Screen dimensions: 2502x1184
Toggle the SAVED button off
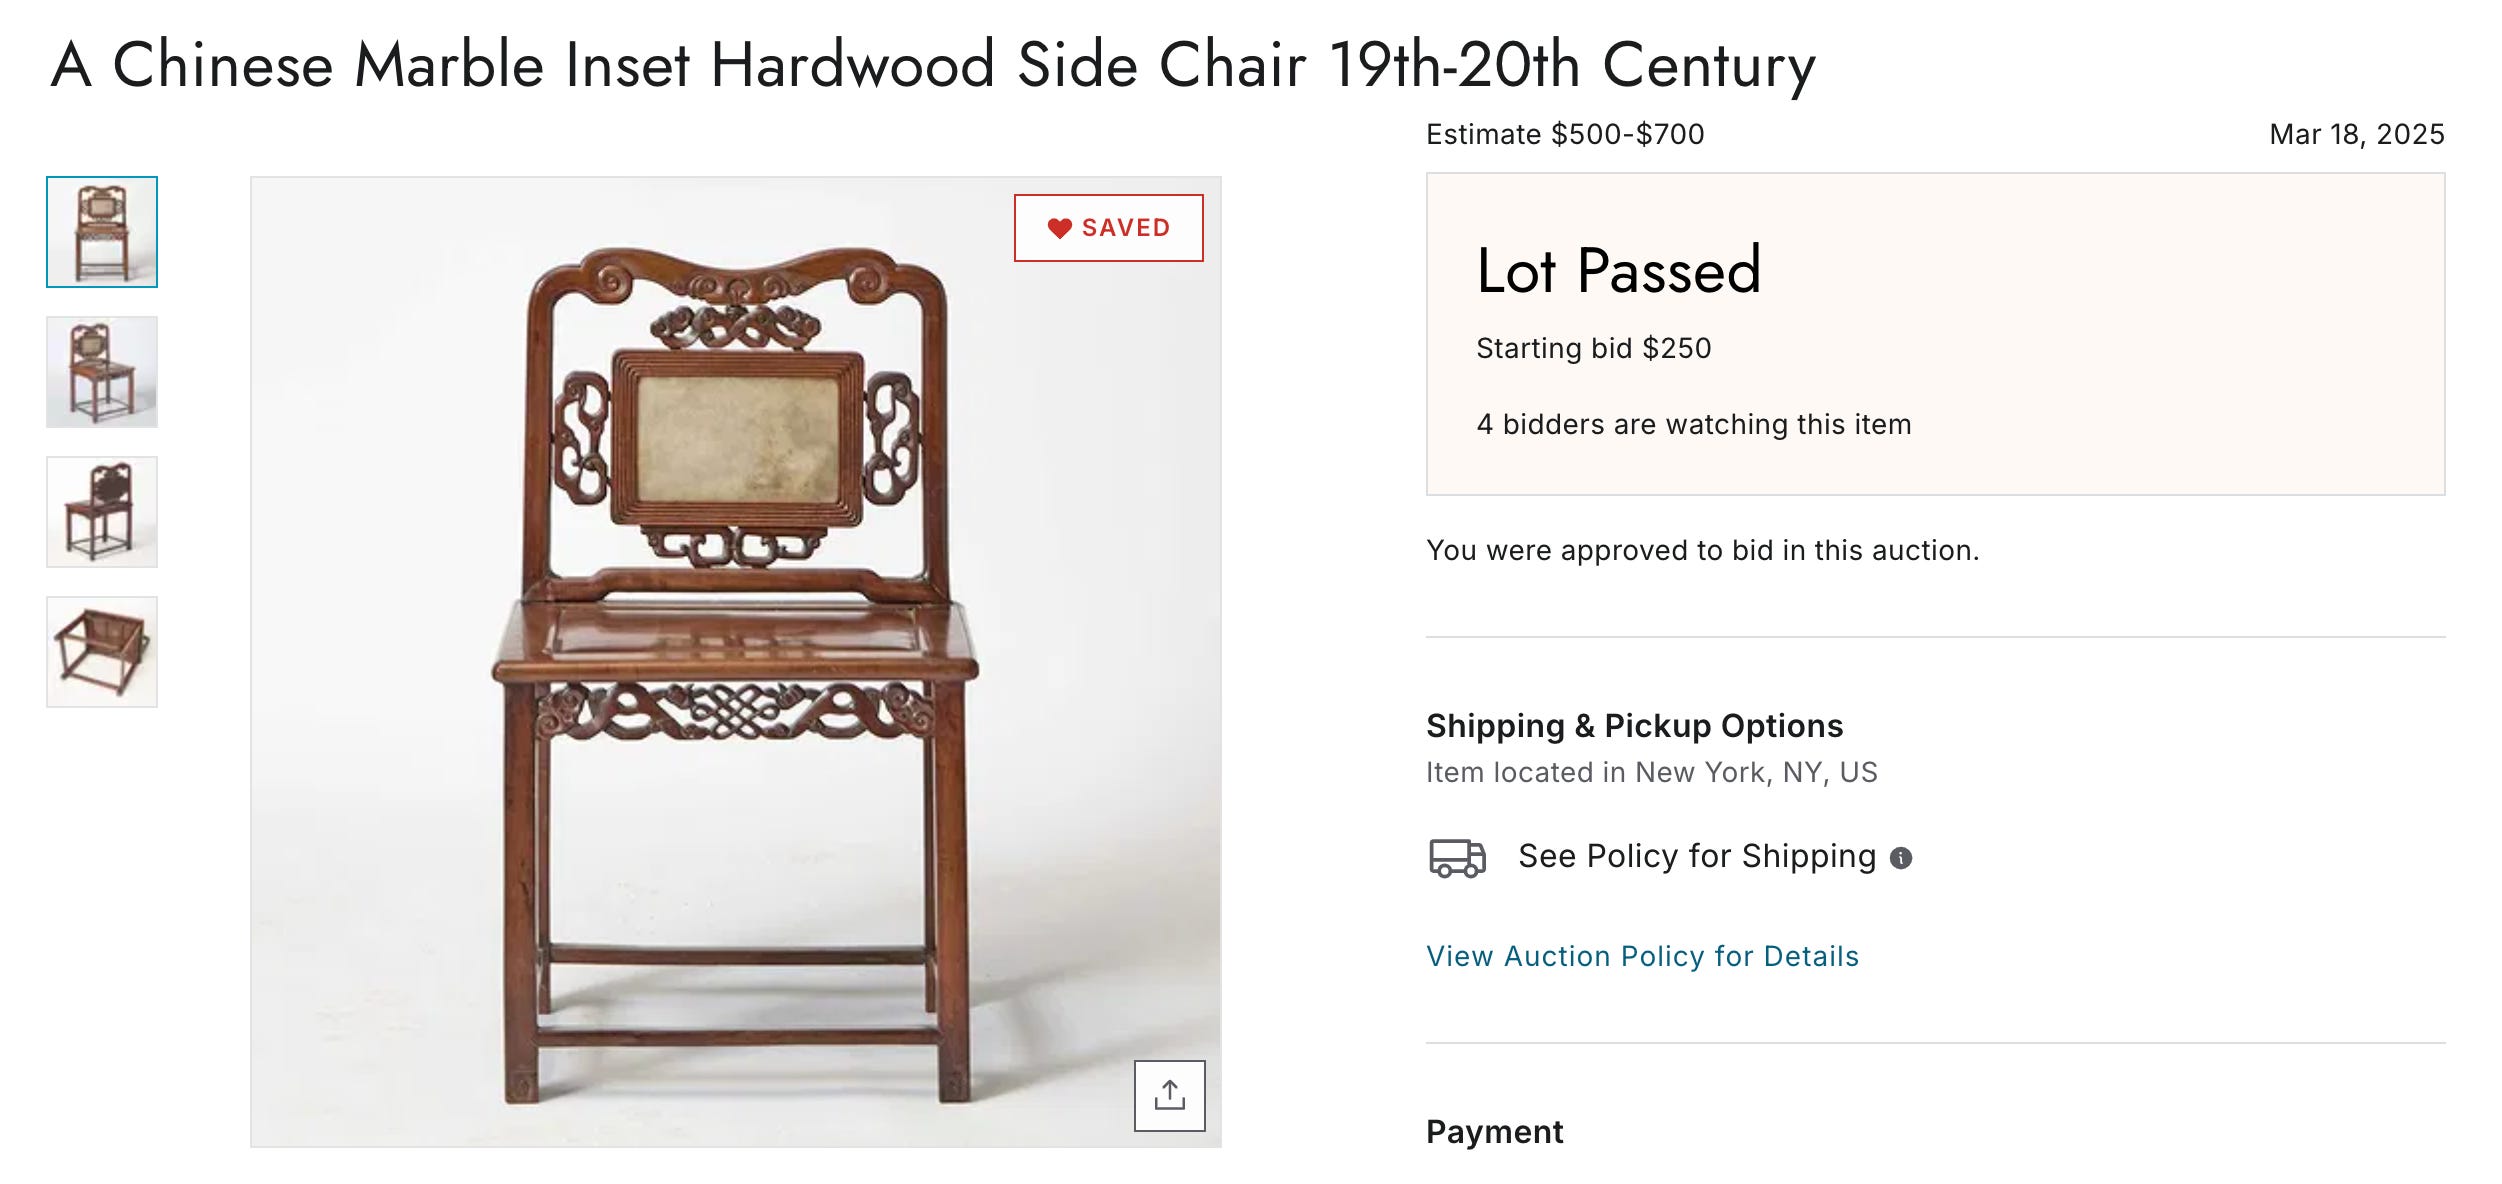[x=1108, y=228]
